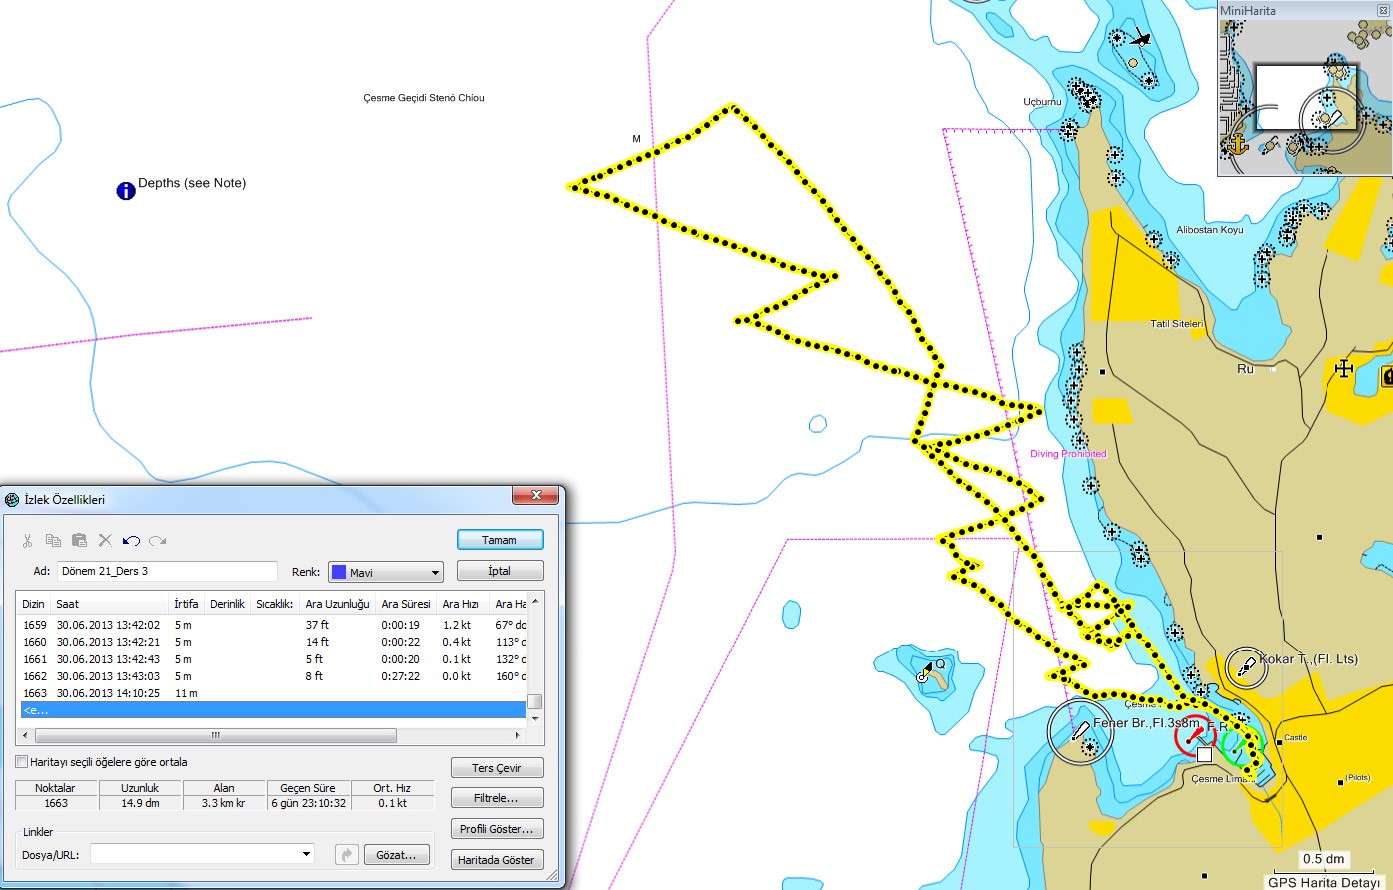
Task: Click the Undo arrow icon
Action: click(x=131, y=541)
